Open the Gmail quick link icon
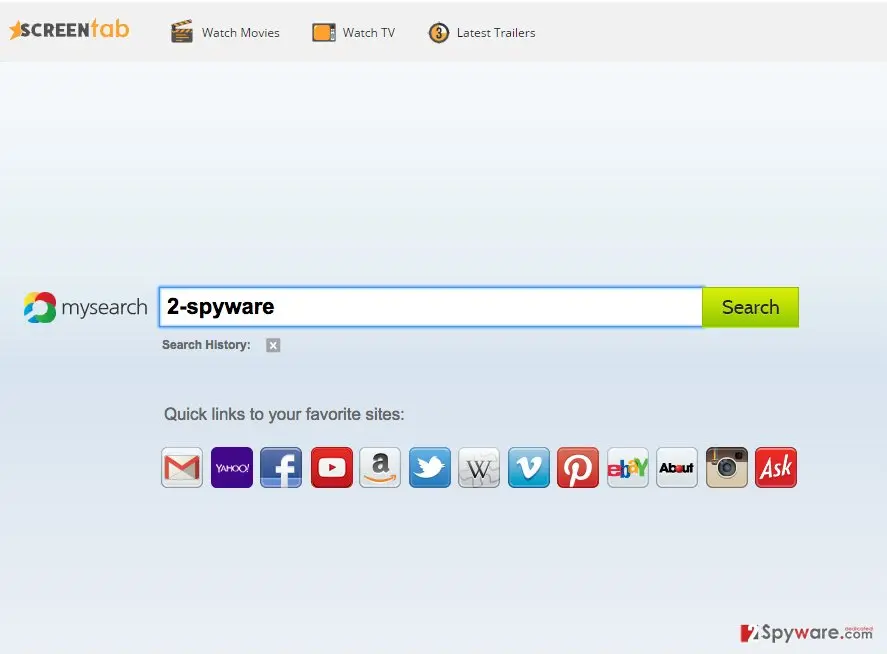This screenshot has height=654, width=887. tap(182, 467)
